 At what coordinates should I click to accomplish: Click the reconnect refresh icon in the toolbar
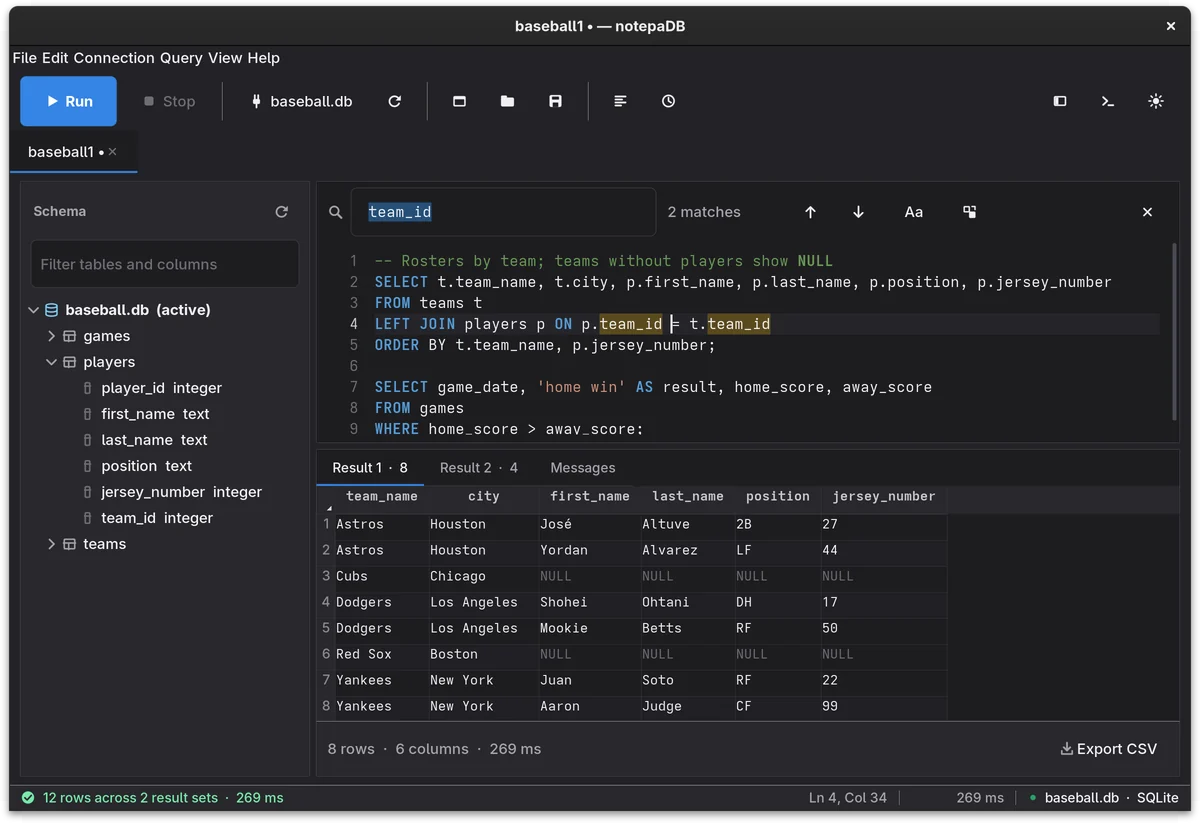tap(395, 101)
